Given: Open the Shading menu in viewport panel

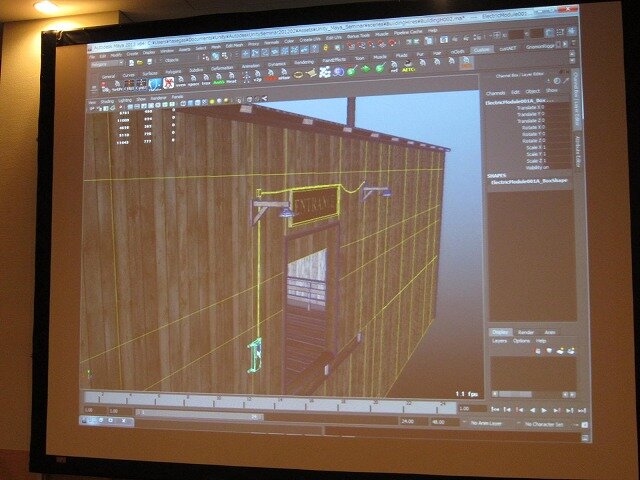Looking at the screenshot, I should pyautogui.click(x=107, y=101).
